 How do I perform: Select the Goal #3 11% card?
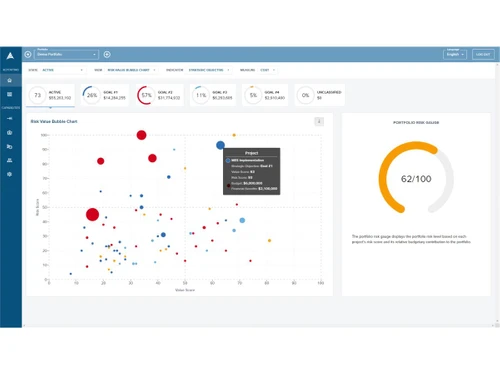pyautogui.click(x=213, y=95)
